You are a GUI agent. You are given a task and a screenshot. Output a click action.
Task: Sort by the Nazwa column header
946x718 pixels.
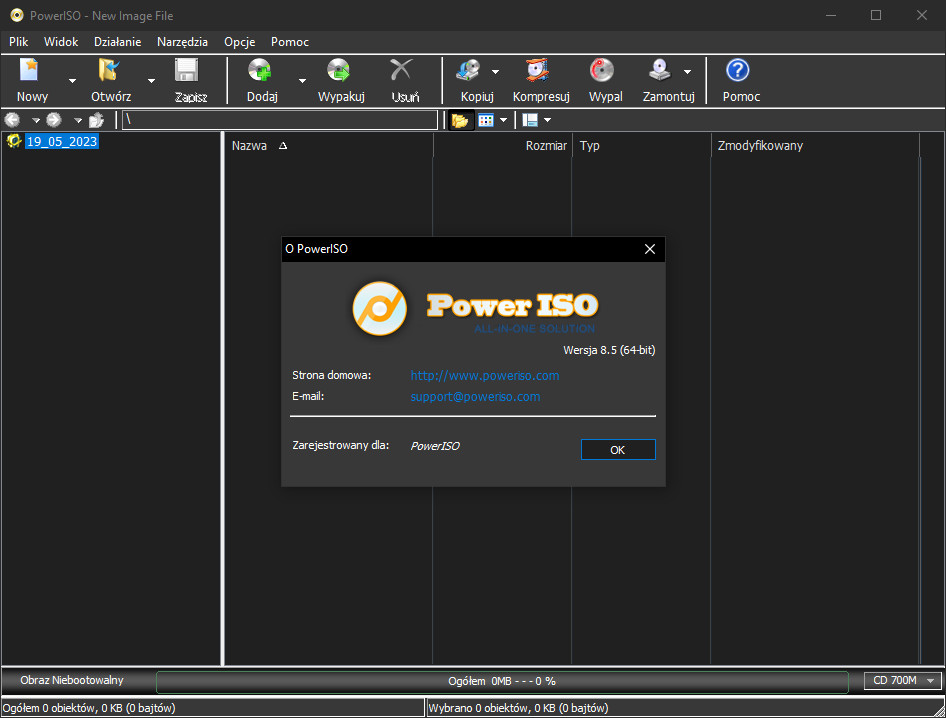(328, 145)
